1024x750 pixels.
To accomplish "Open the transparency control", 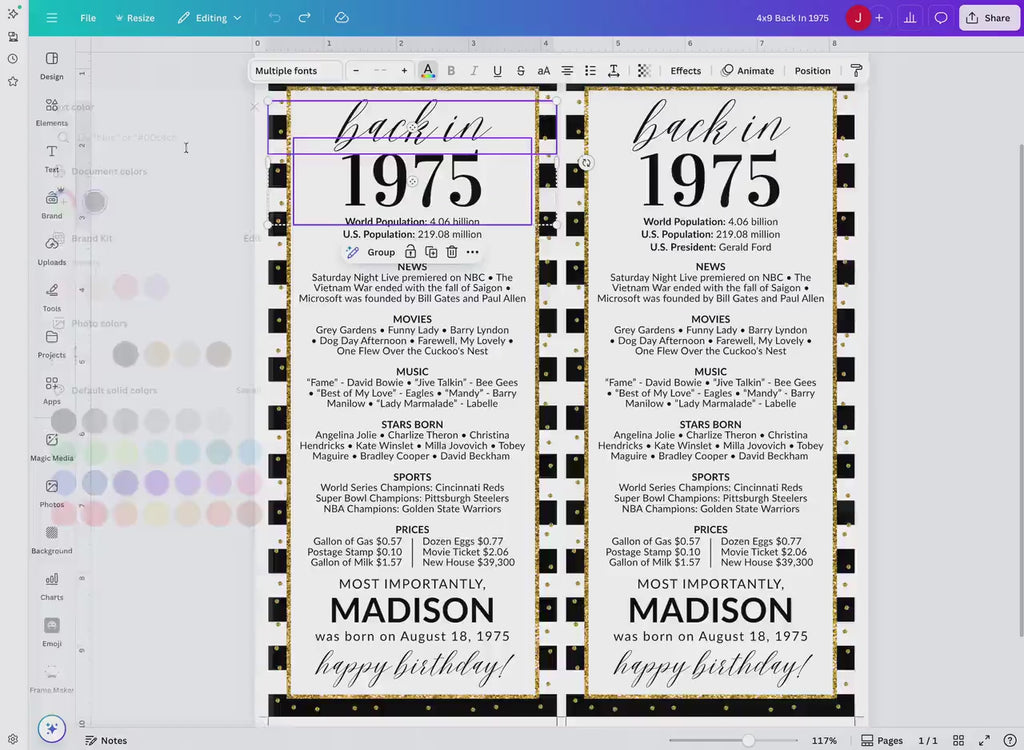I will point(644,71).
